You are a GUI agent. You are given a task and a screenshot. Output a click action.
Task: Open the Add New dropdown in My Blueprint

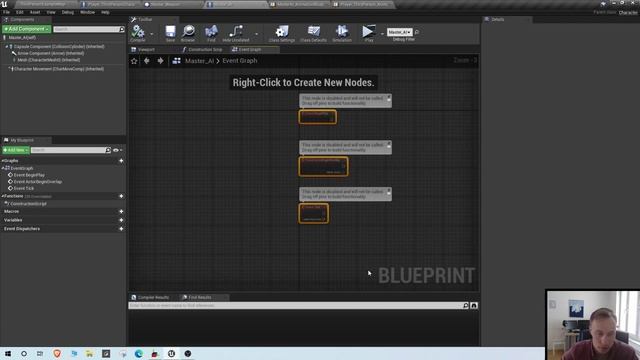click(x=16, y=150)
